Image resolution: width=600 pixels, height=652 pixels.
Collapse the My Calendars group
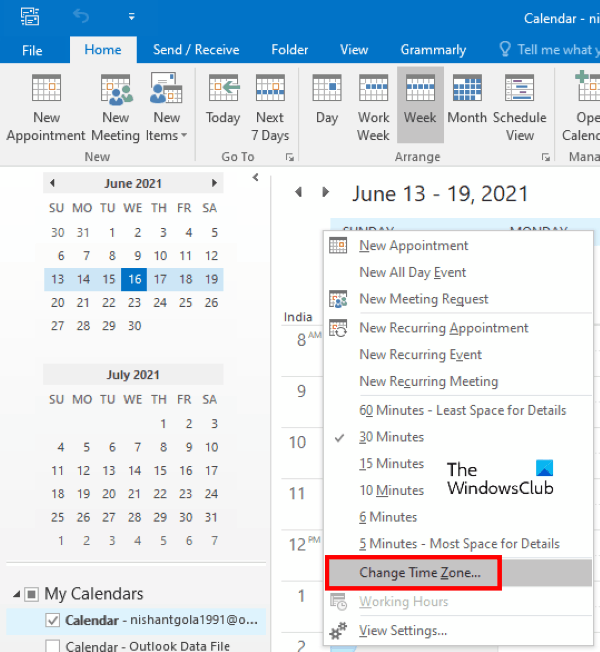[16, 595]
